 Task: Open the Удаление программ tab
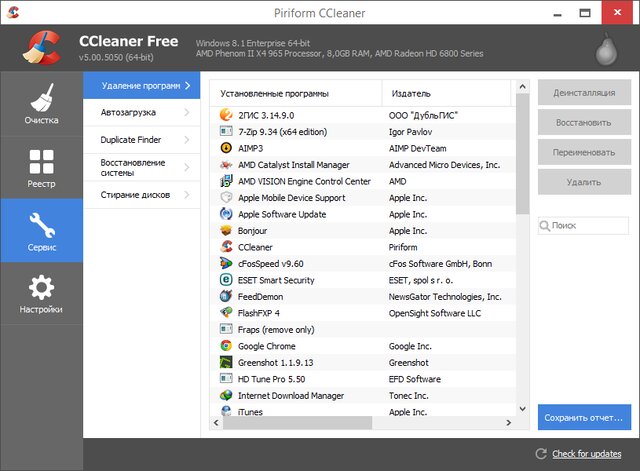coord(142,85)
